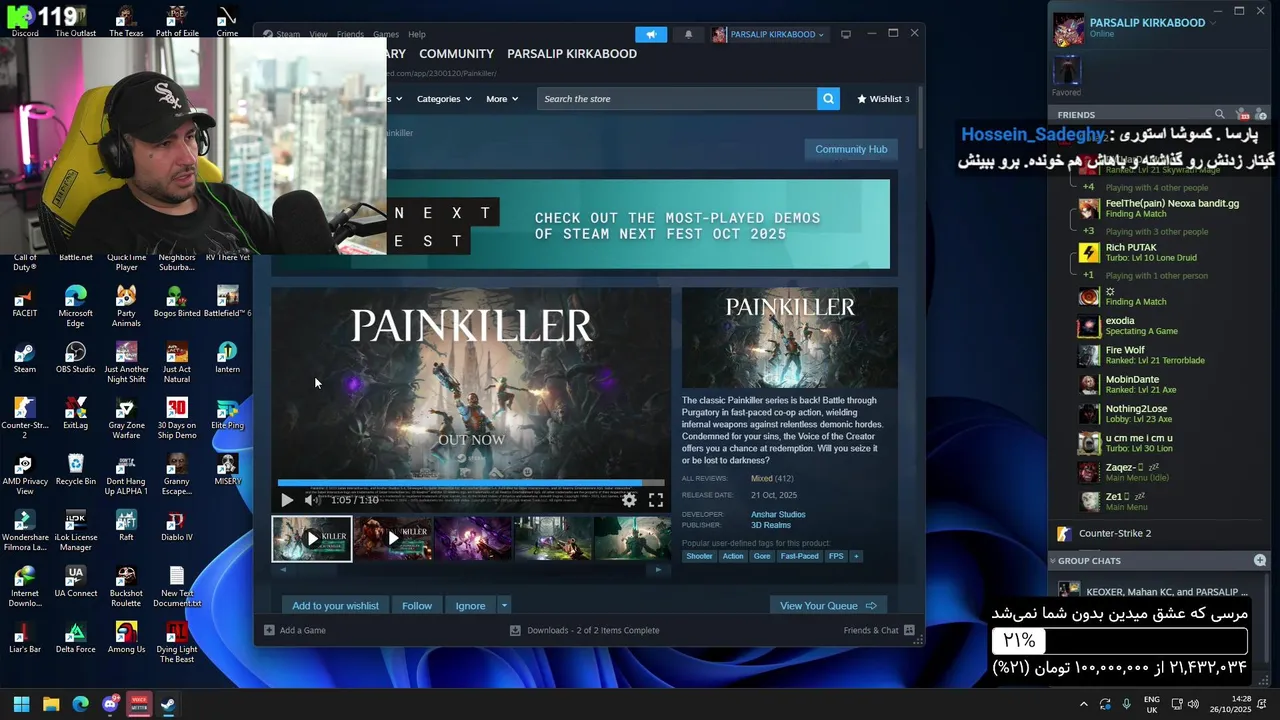Show more tags with the plus button
The height and width of the screenshot is (720, 1280).
pyautogui.click(x=856, y=556)
